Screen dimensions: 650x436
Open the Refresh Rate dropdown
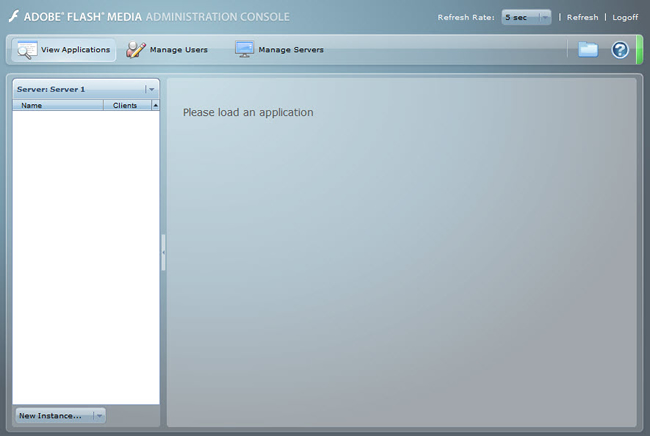[x=526, y=17]
